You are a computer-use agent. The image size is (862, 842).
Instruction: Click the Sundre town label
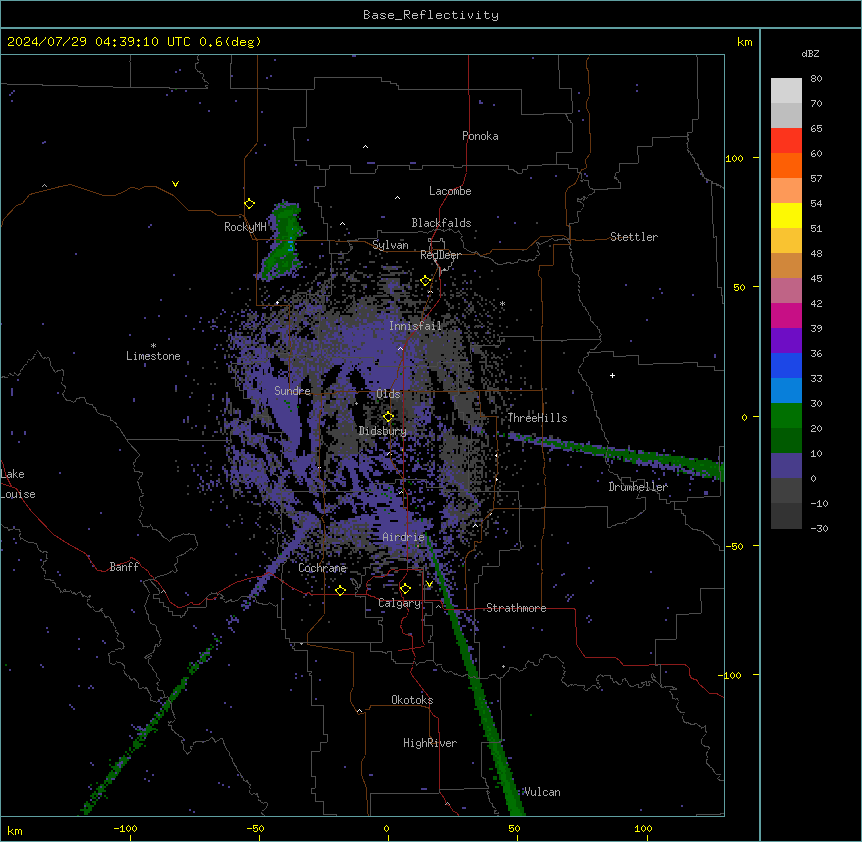(292, 391)
